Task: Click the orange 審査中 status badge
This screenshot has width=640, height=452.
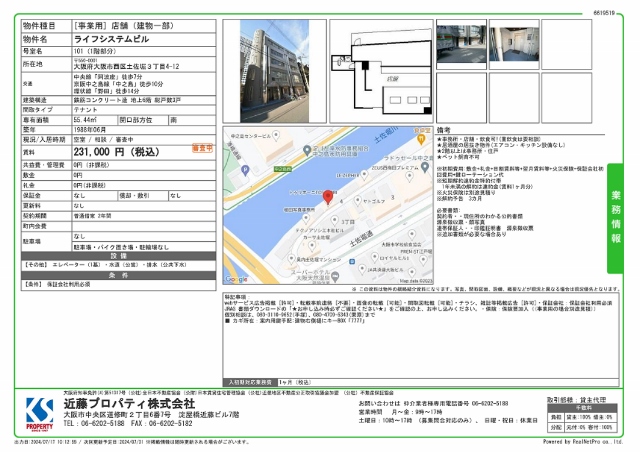Action: [x=202, y=148]
